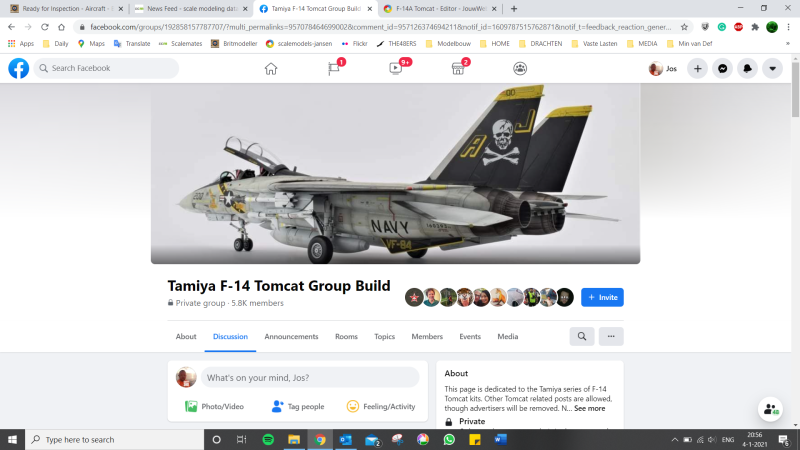
Task: Click the blue Invite button
Action: click(602, 297)
